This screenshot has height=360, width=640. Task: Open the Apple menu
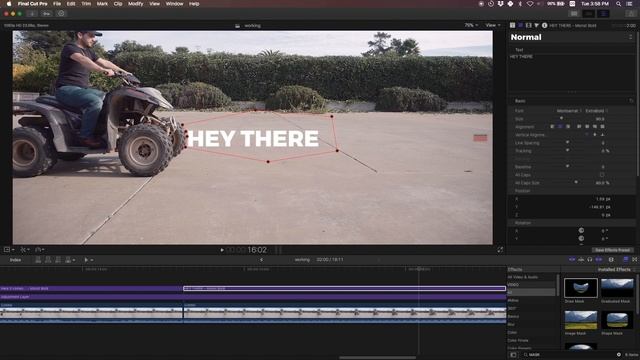9,4
